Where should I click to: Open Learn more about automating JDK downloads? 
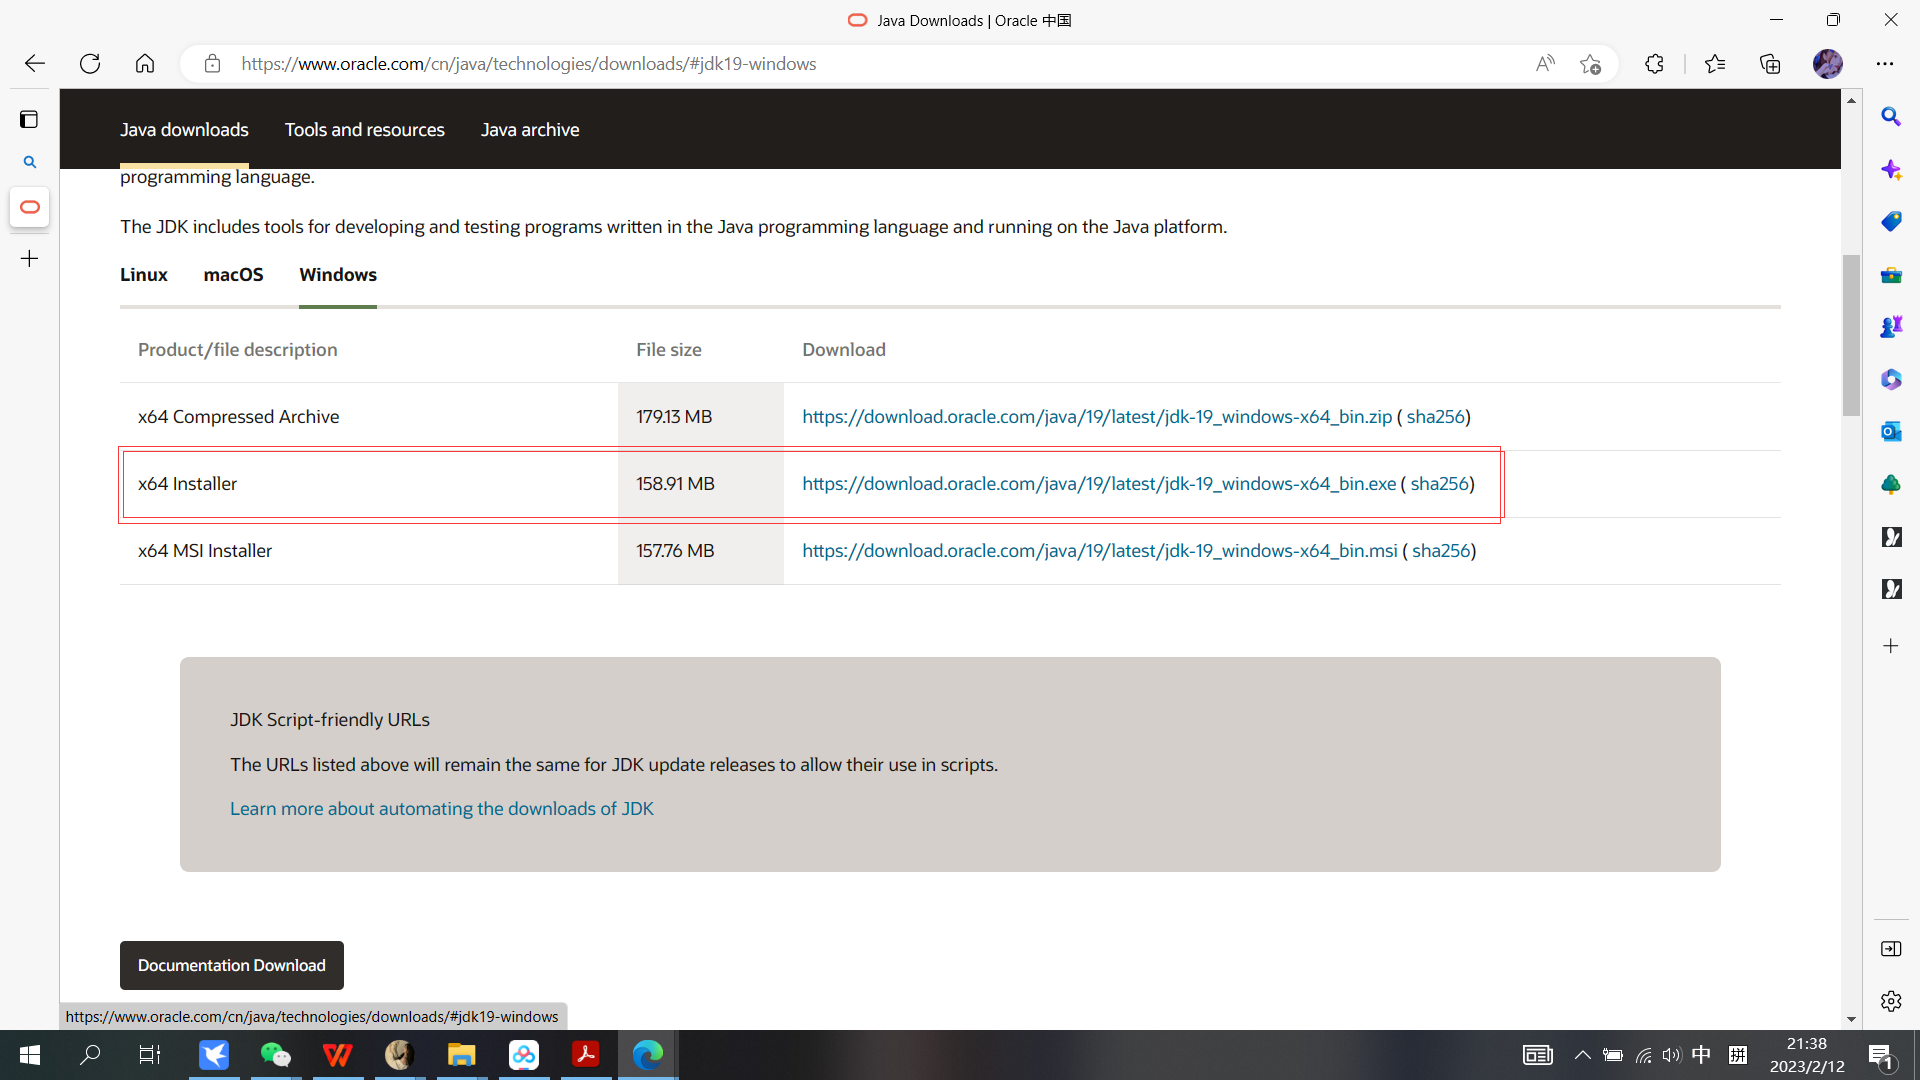(x=441, y=809)
